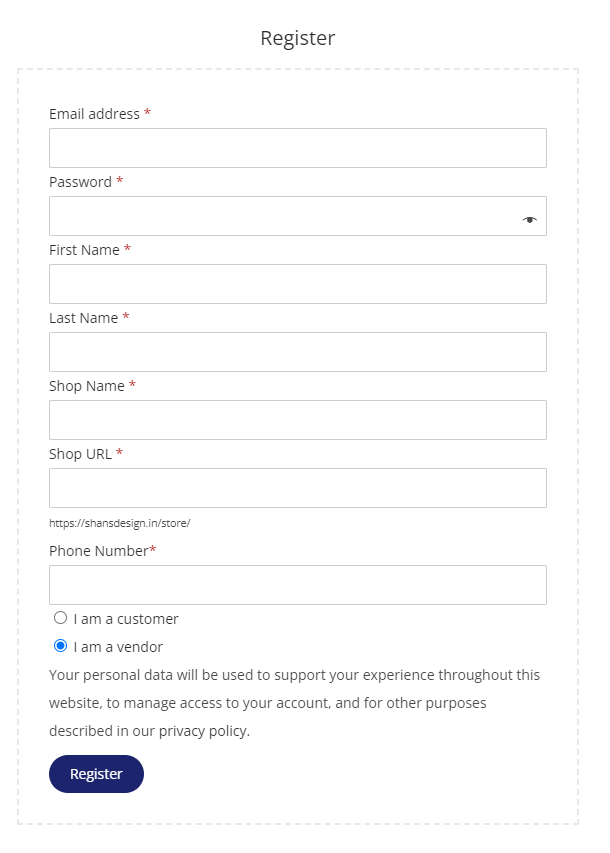Click the 'Shop Name' field label
610x853 pixels.
pos(87,386)
